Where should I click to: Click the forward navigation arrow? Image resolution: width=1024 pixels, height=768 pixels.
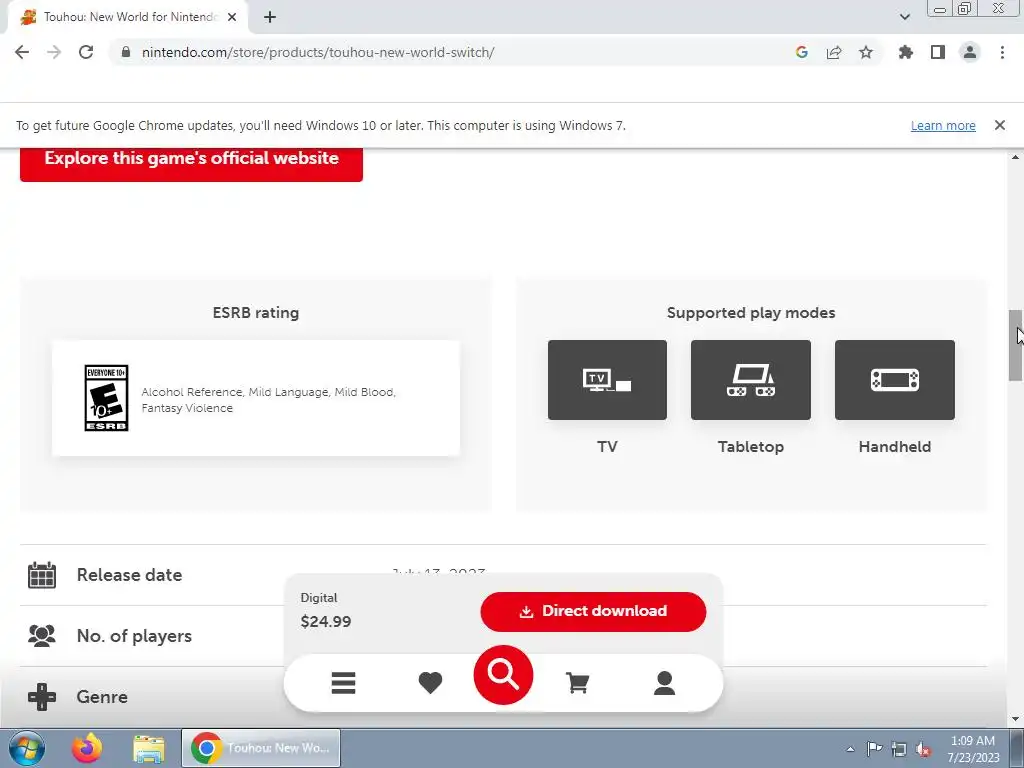pos(54,52)
